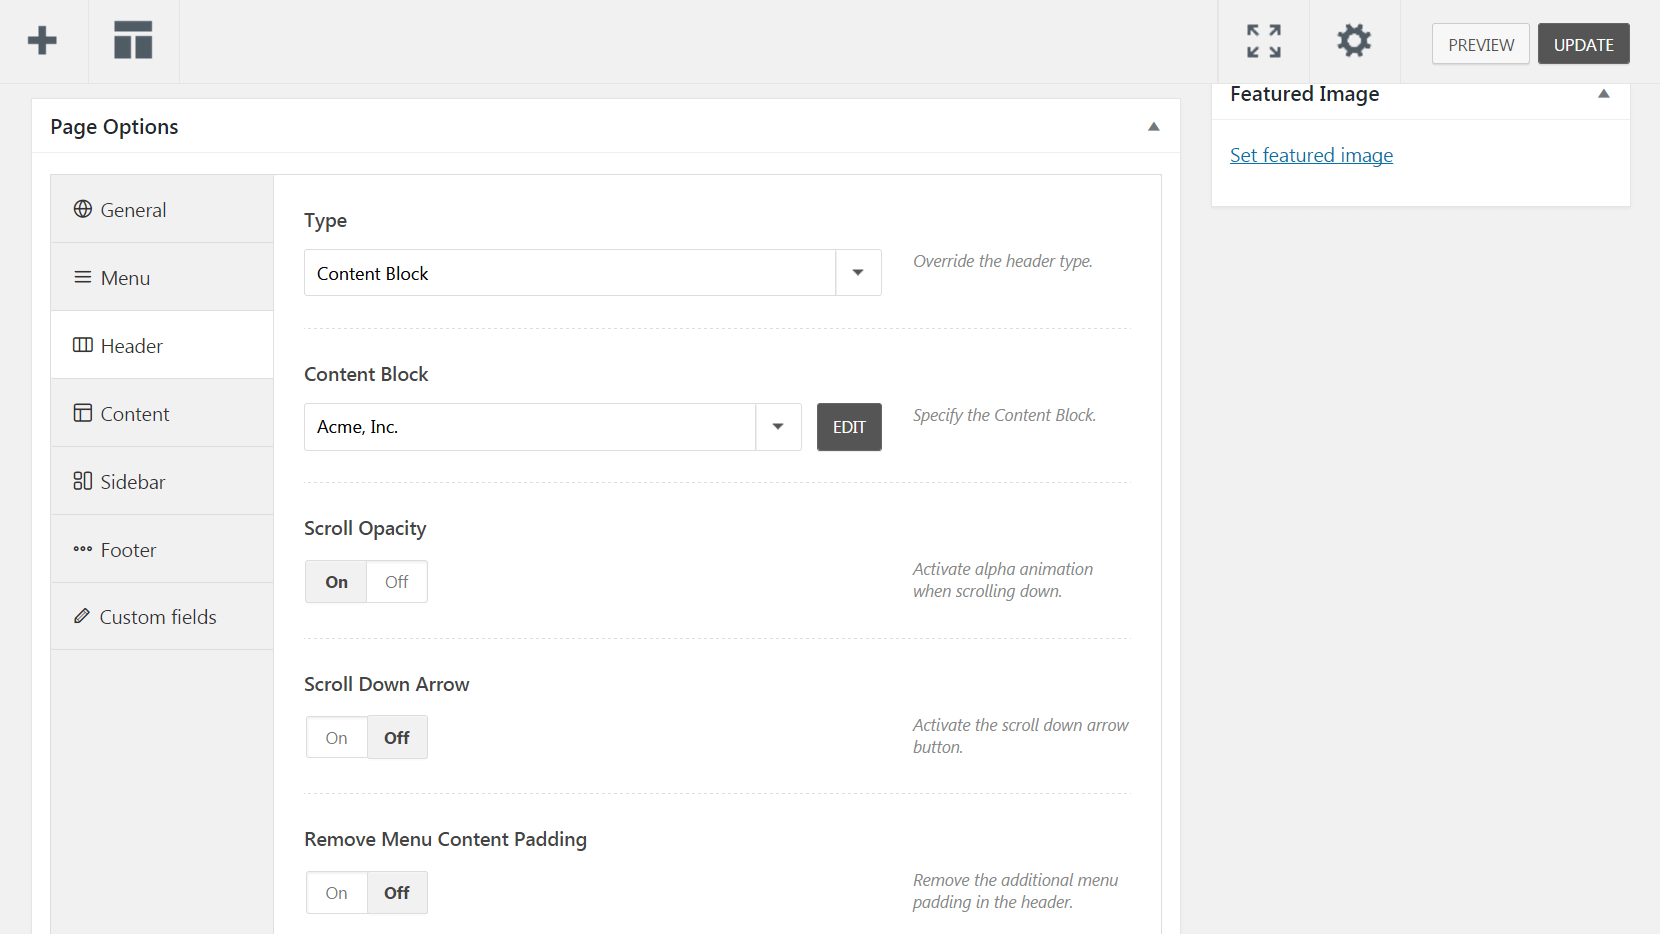Open the General options tab
This screenshot has width=1660, height=934.
click(x=162, y=209)
